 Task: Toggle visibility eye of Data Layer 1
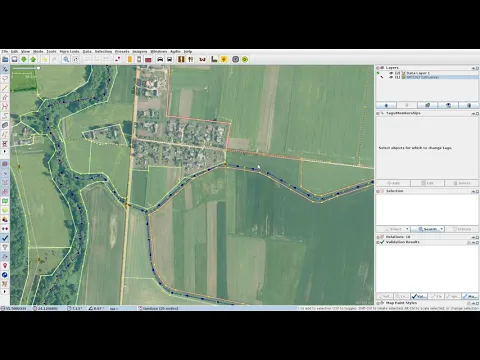pyautogui.click(x=391, y=73)
